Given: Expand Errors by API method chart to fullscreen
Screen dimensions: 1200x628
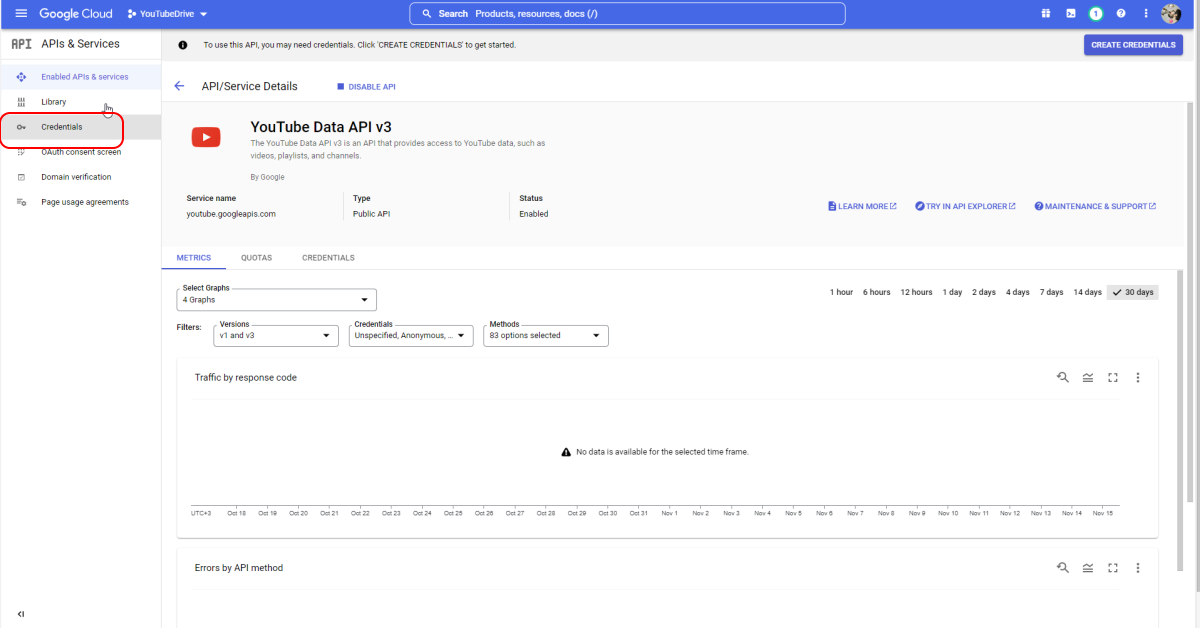Looking at the screenshot, I should 1113,568.
